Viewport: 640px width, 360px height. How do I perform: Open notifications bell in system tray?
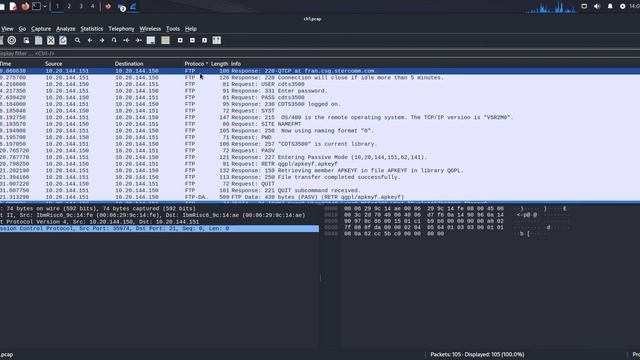click(x=610, y=6)
